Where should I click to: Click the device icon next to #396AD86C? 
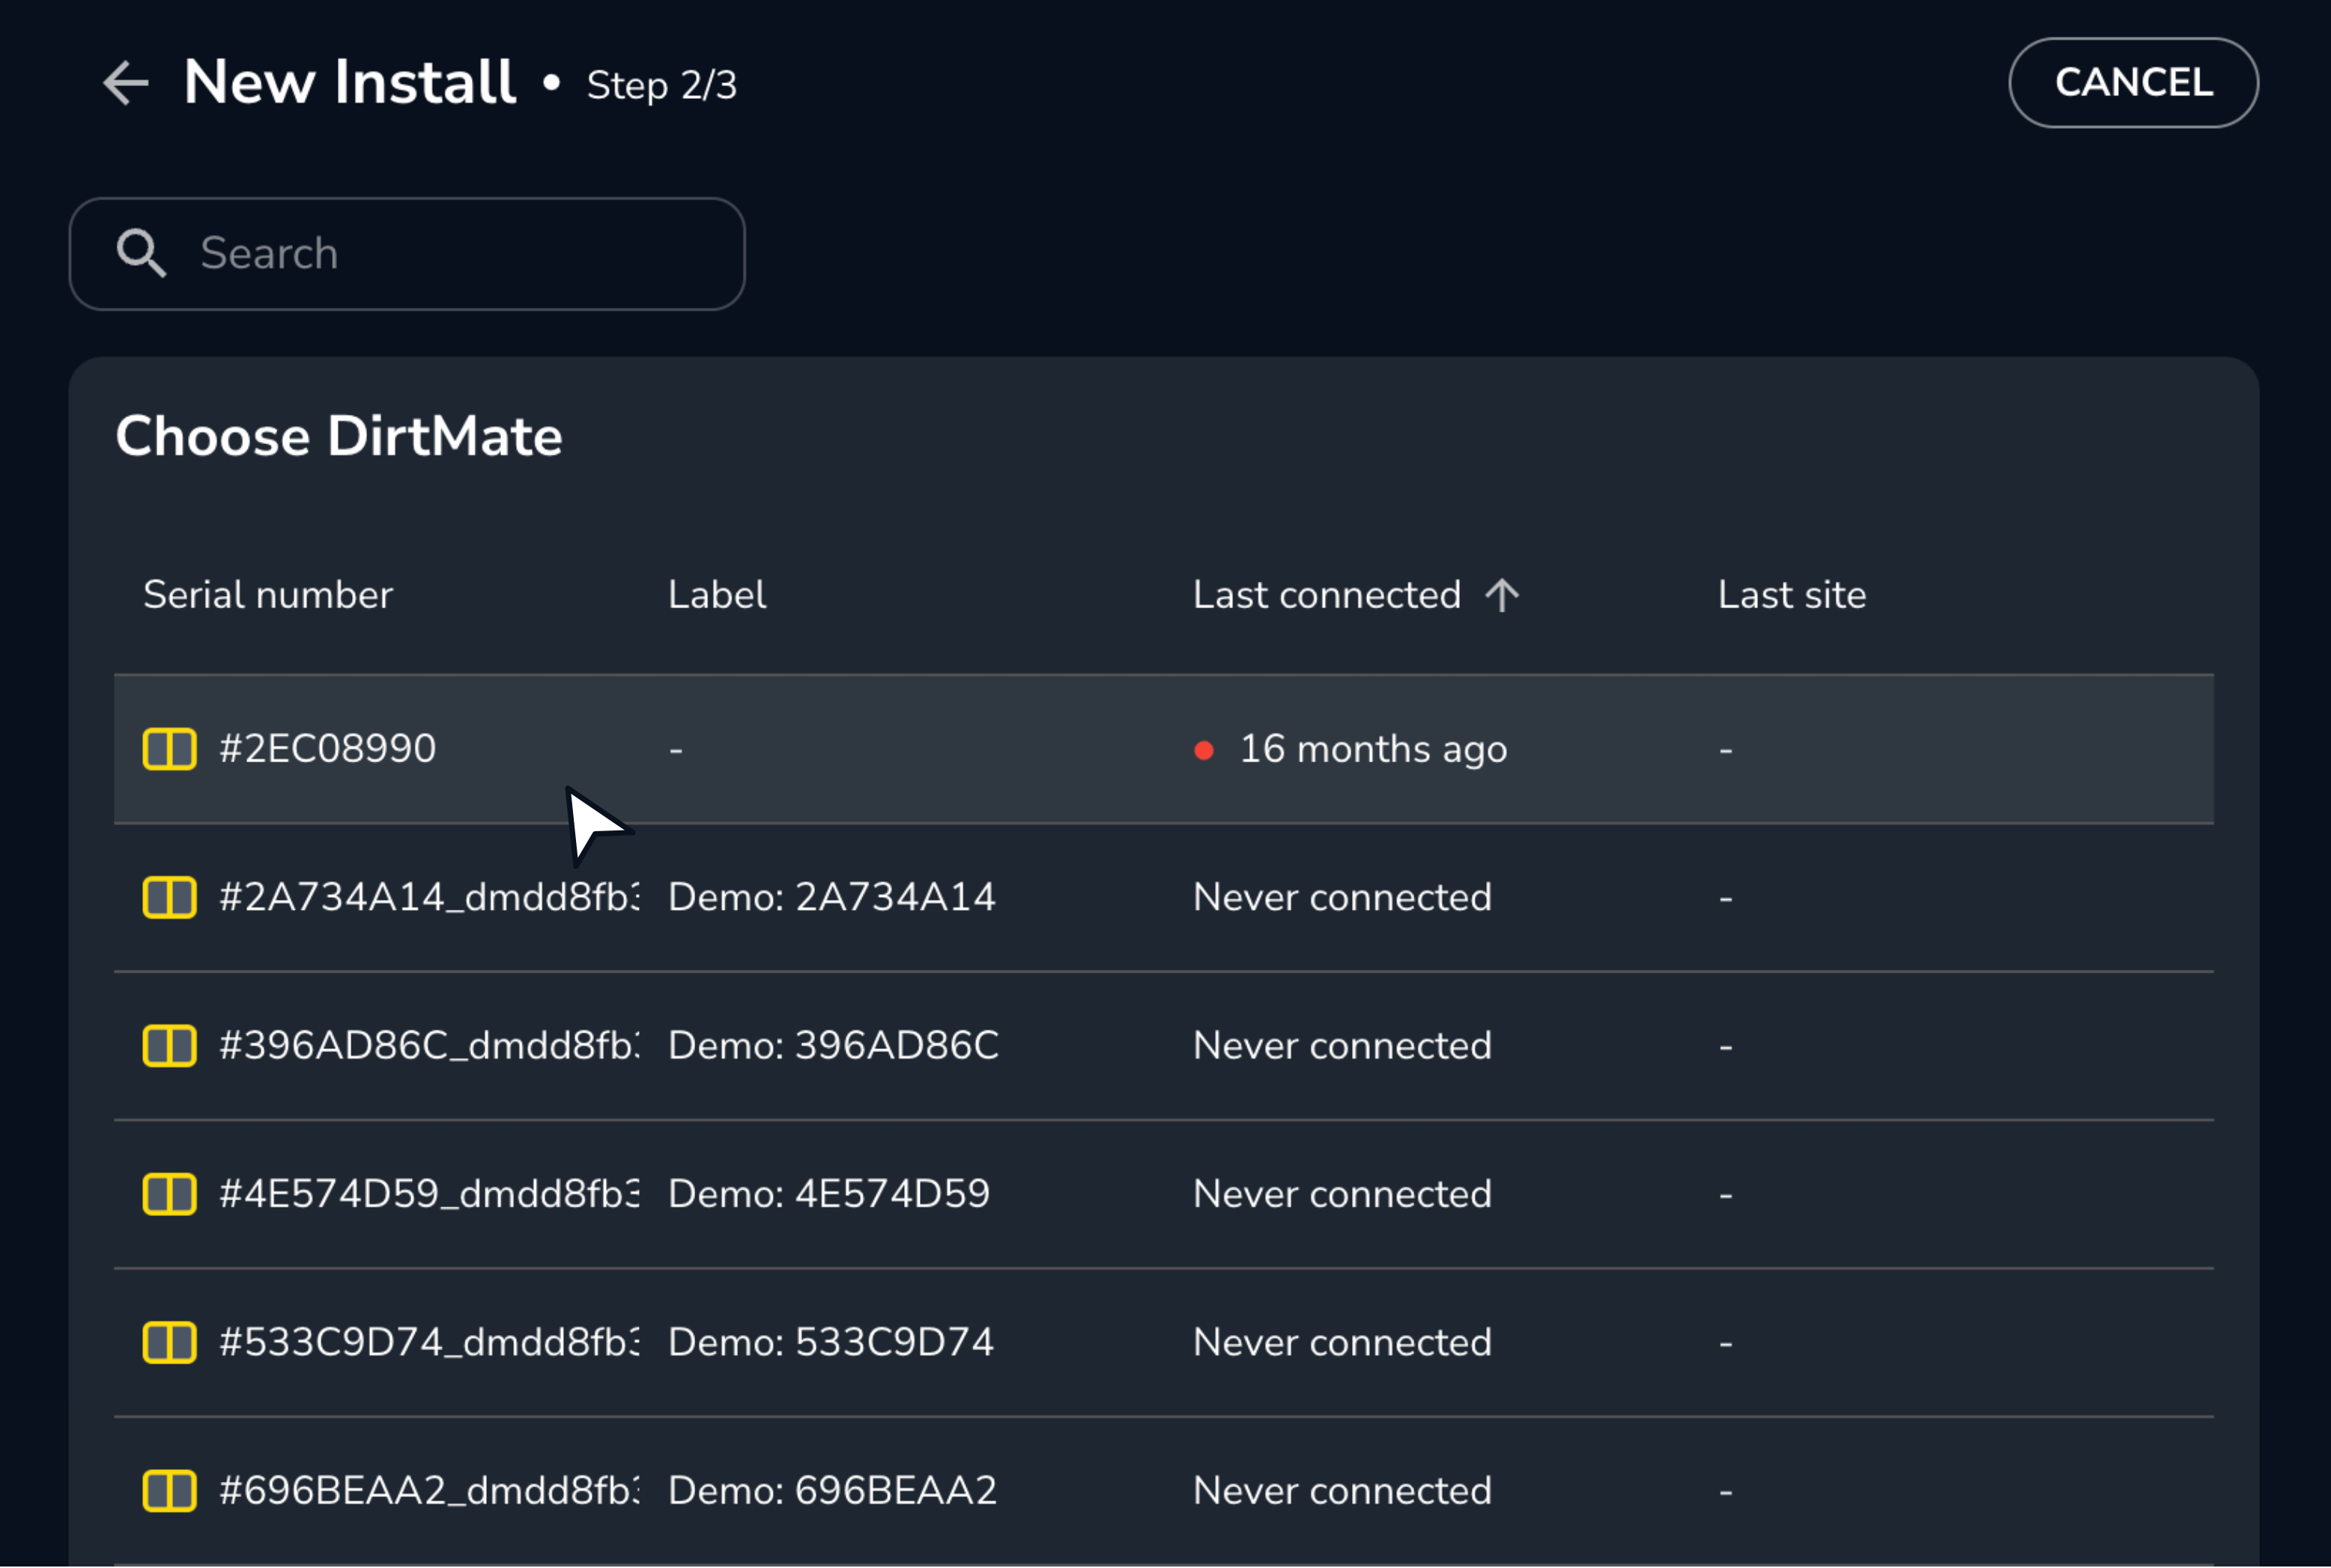(x=169, y=1045)
